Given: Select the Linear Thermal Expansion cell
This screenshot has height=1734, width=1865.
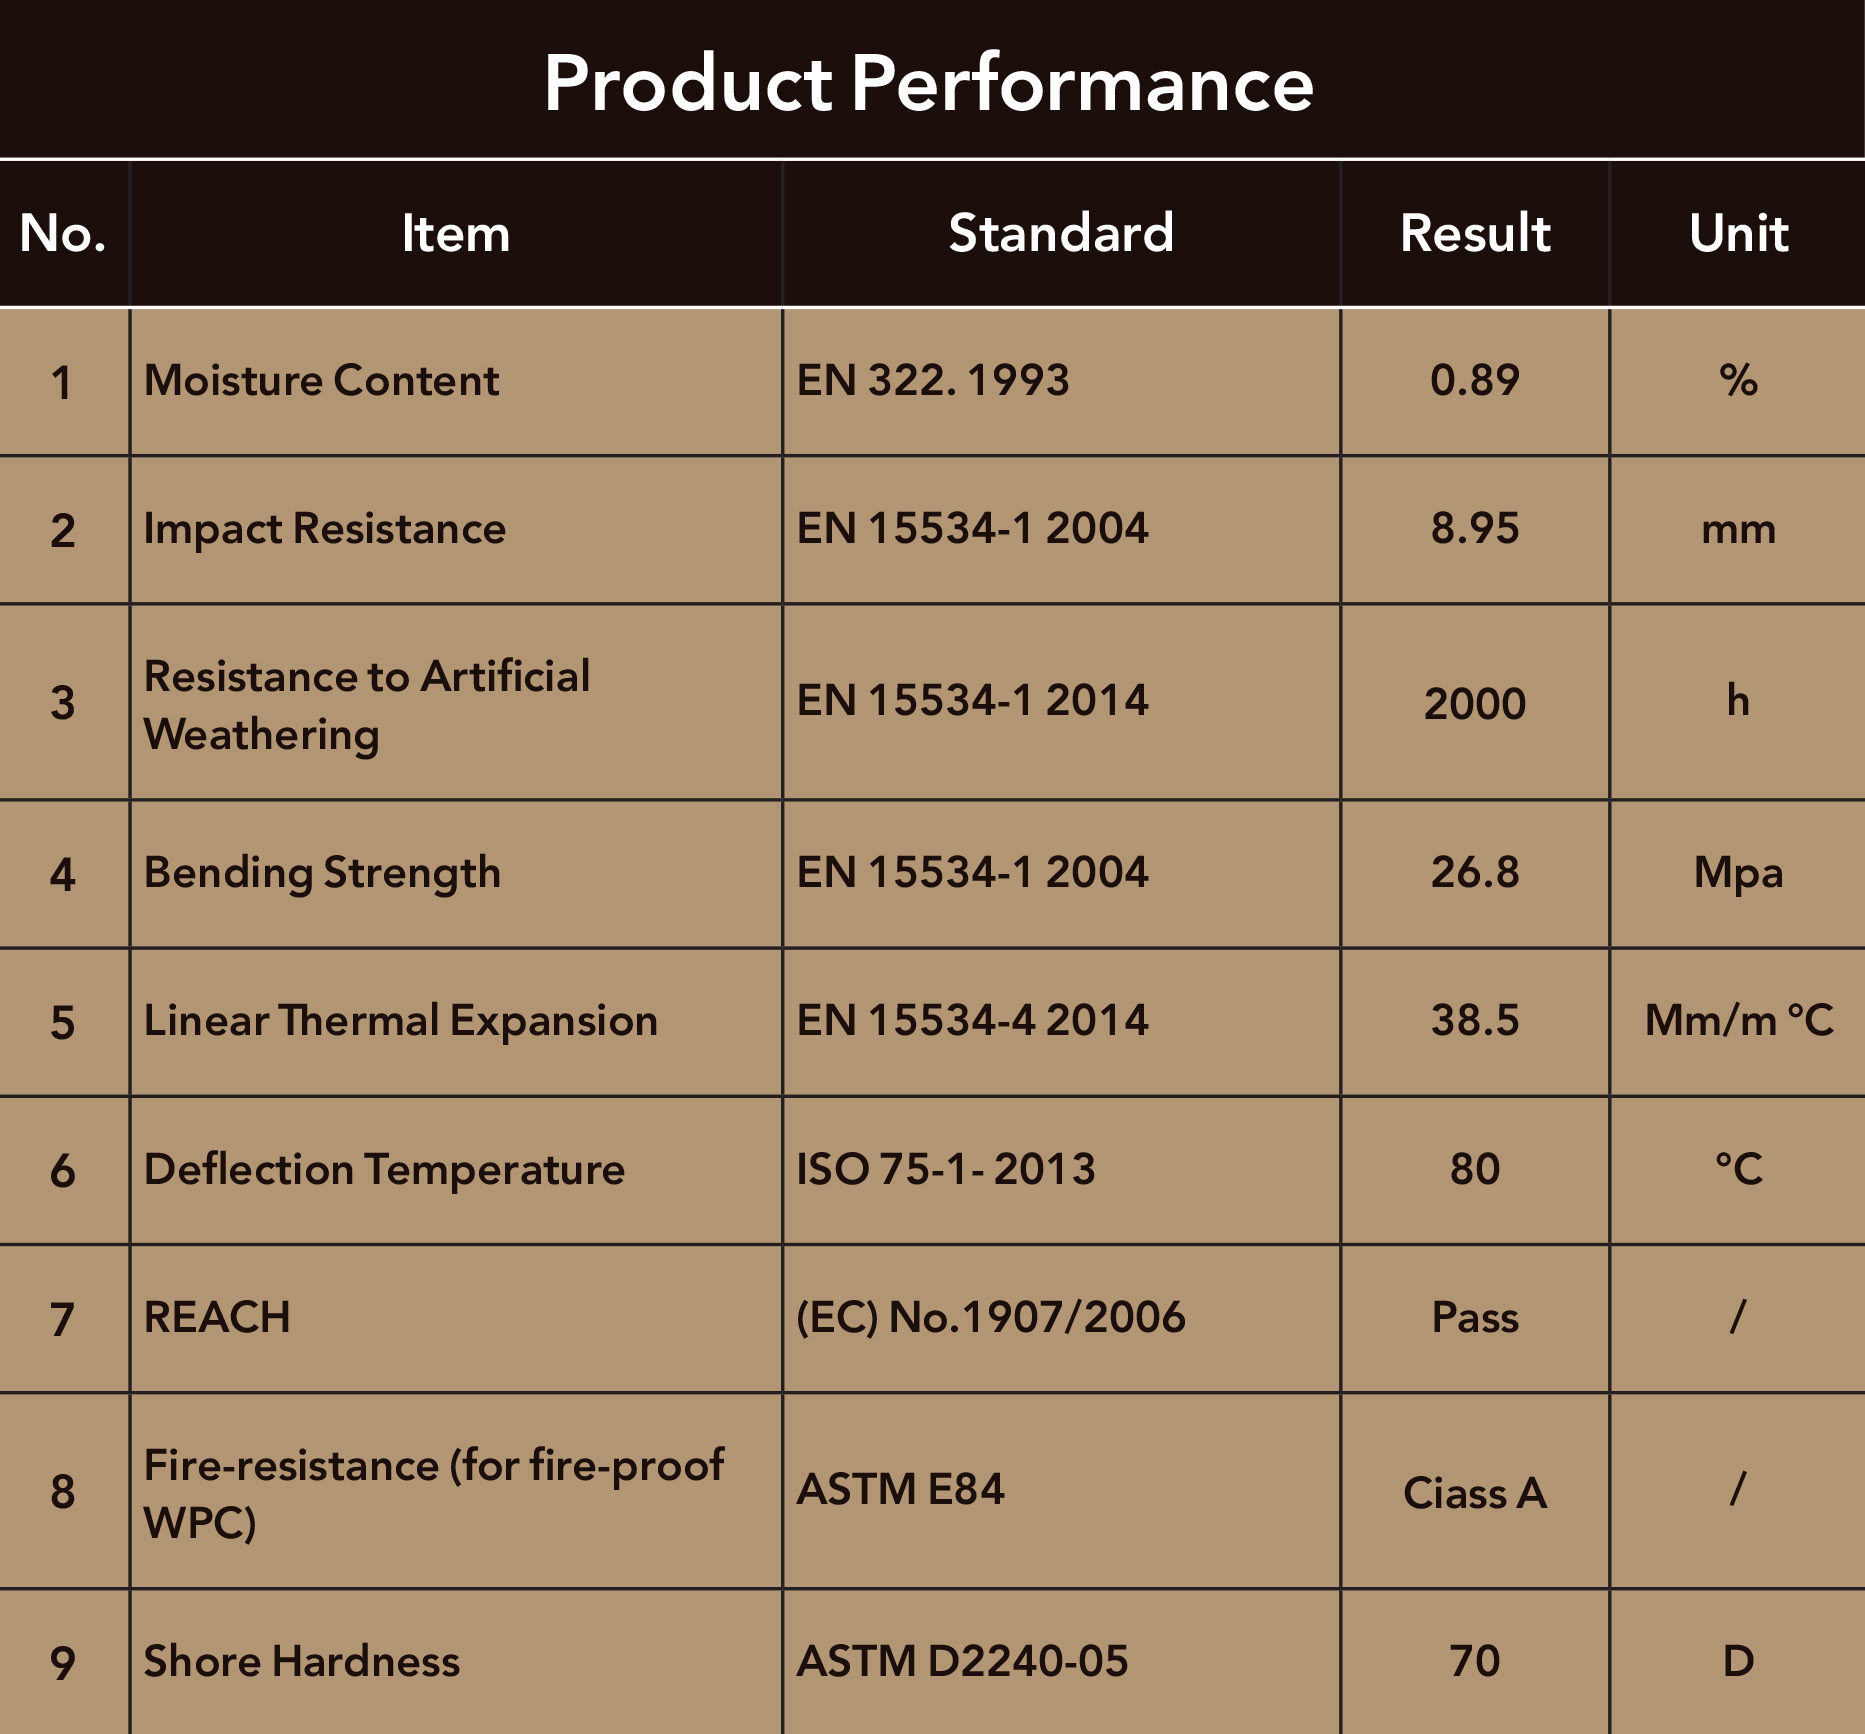Looking at the screenshot, I should tap(400, 1021).
